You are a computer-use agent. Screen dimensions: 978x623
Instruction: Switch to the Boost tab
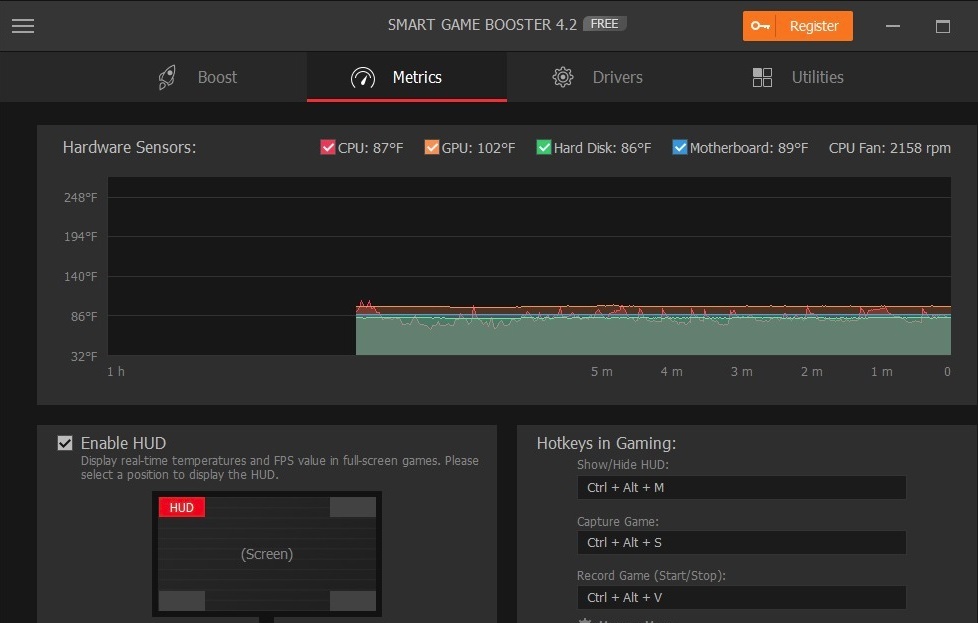pos(217,78)
